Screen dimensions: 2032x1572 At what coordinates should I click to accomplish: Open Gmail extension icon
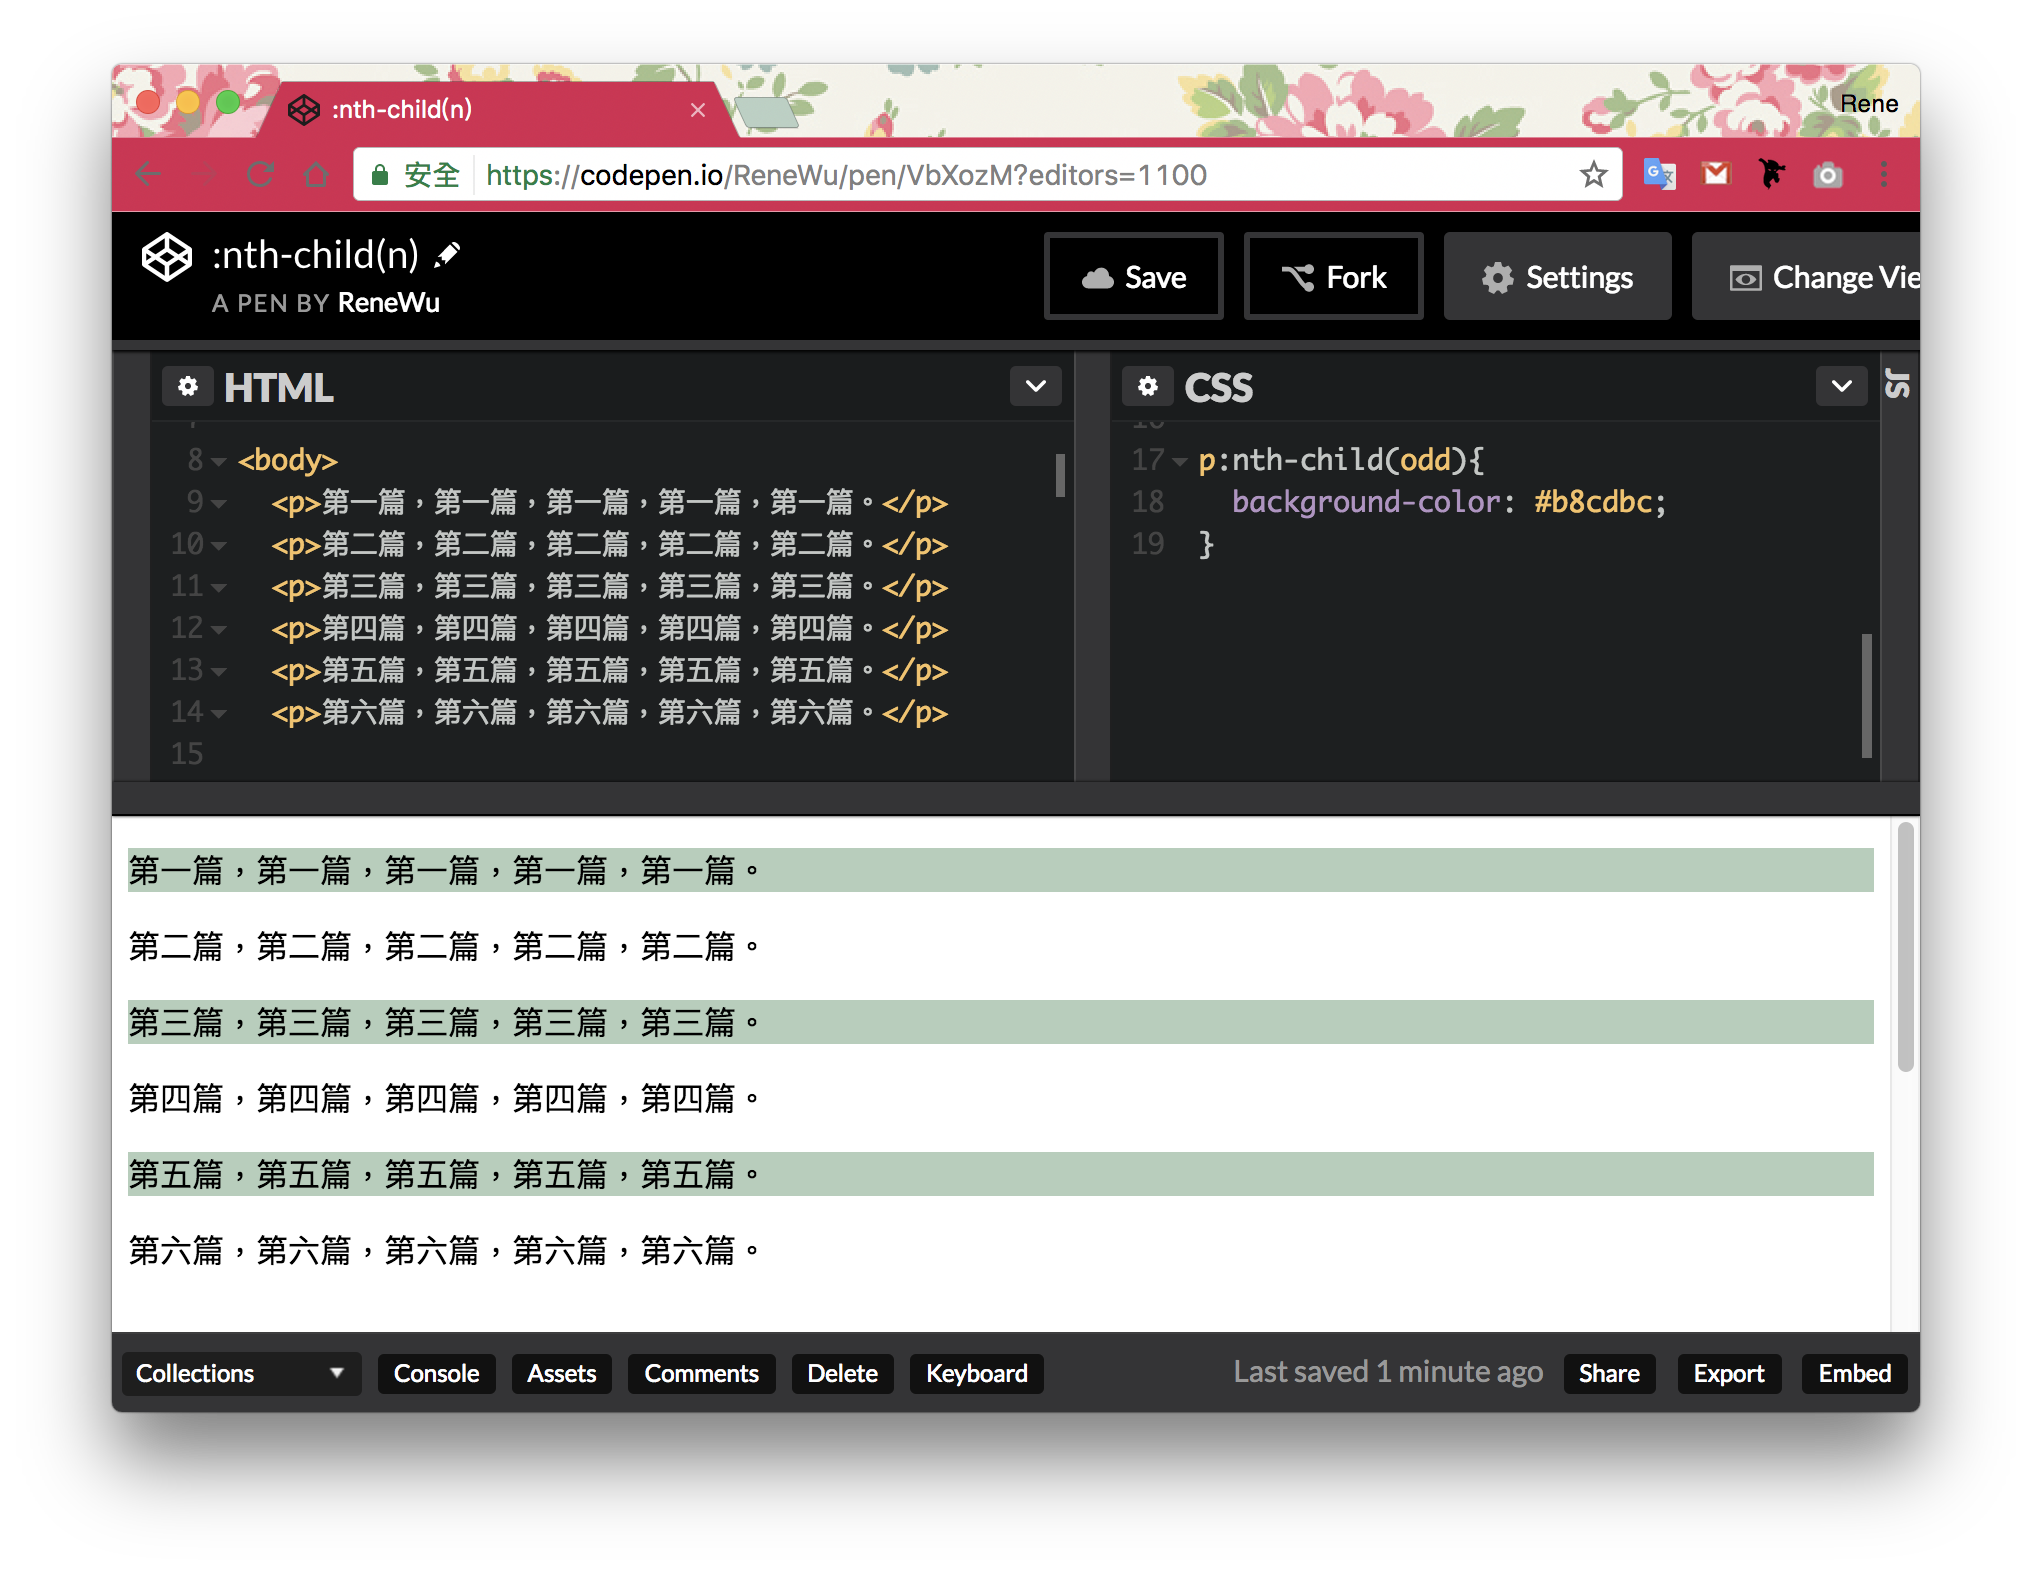(1716, 175)
